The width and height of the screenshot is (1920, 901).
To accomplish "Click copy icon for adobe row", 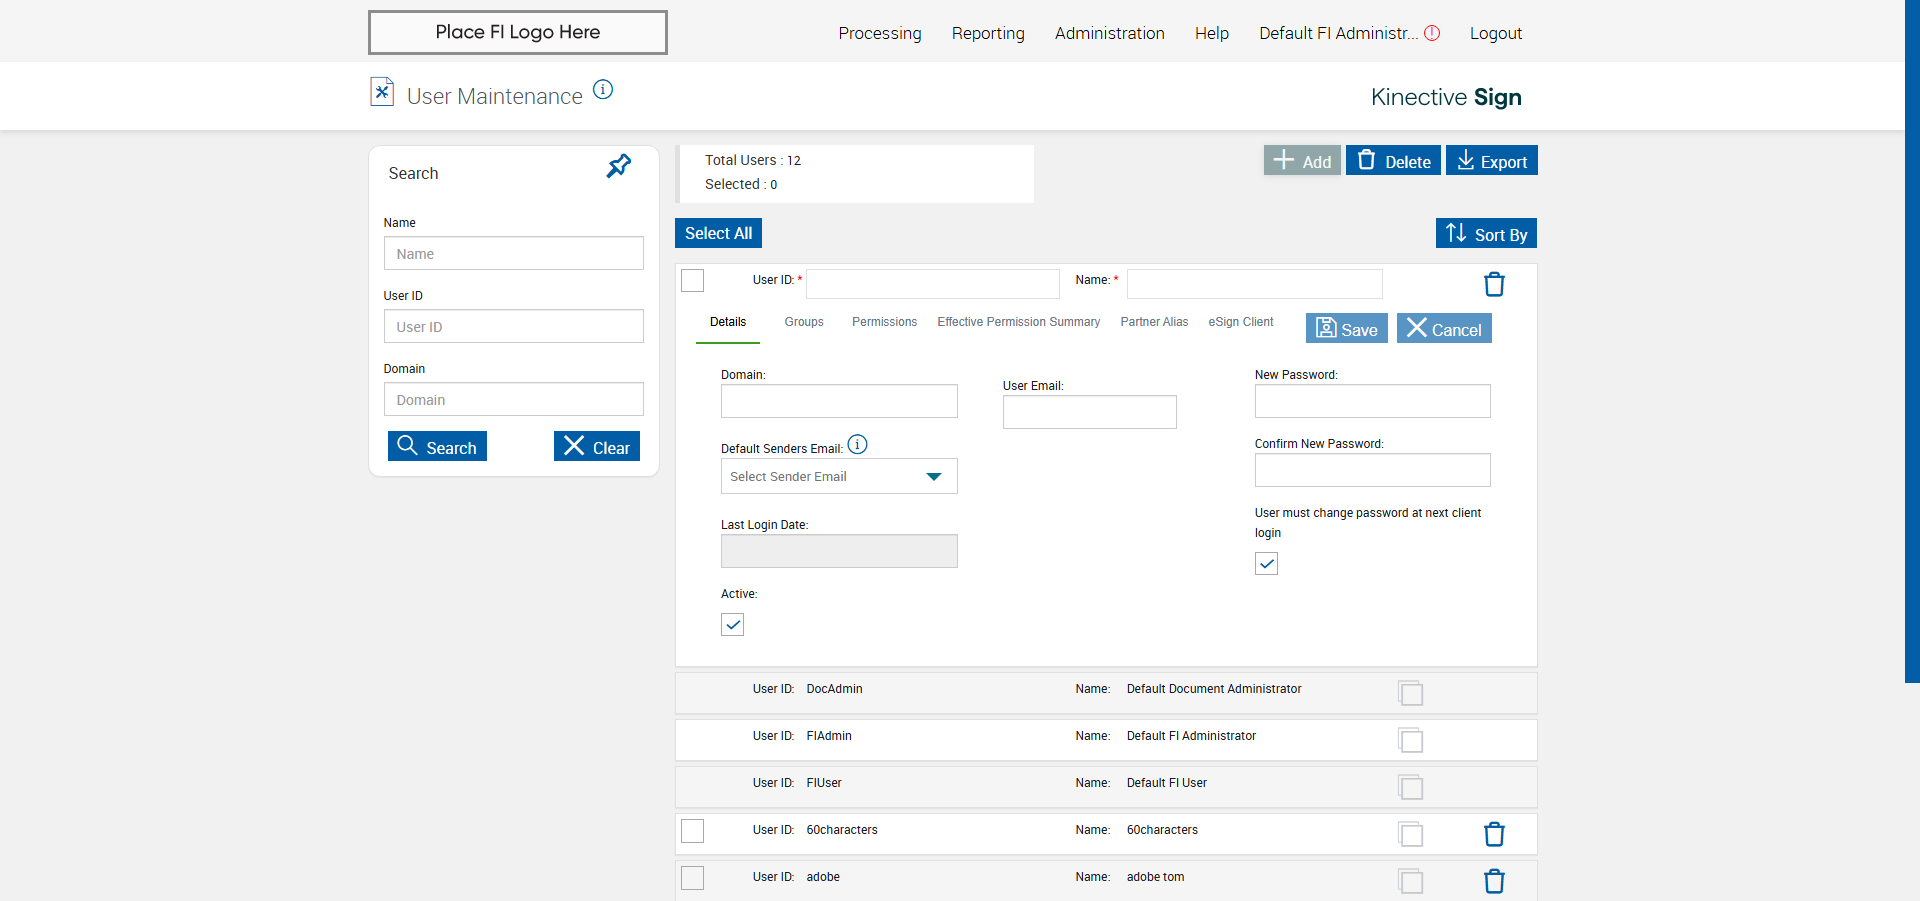I will (1411, 881).
